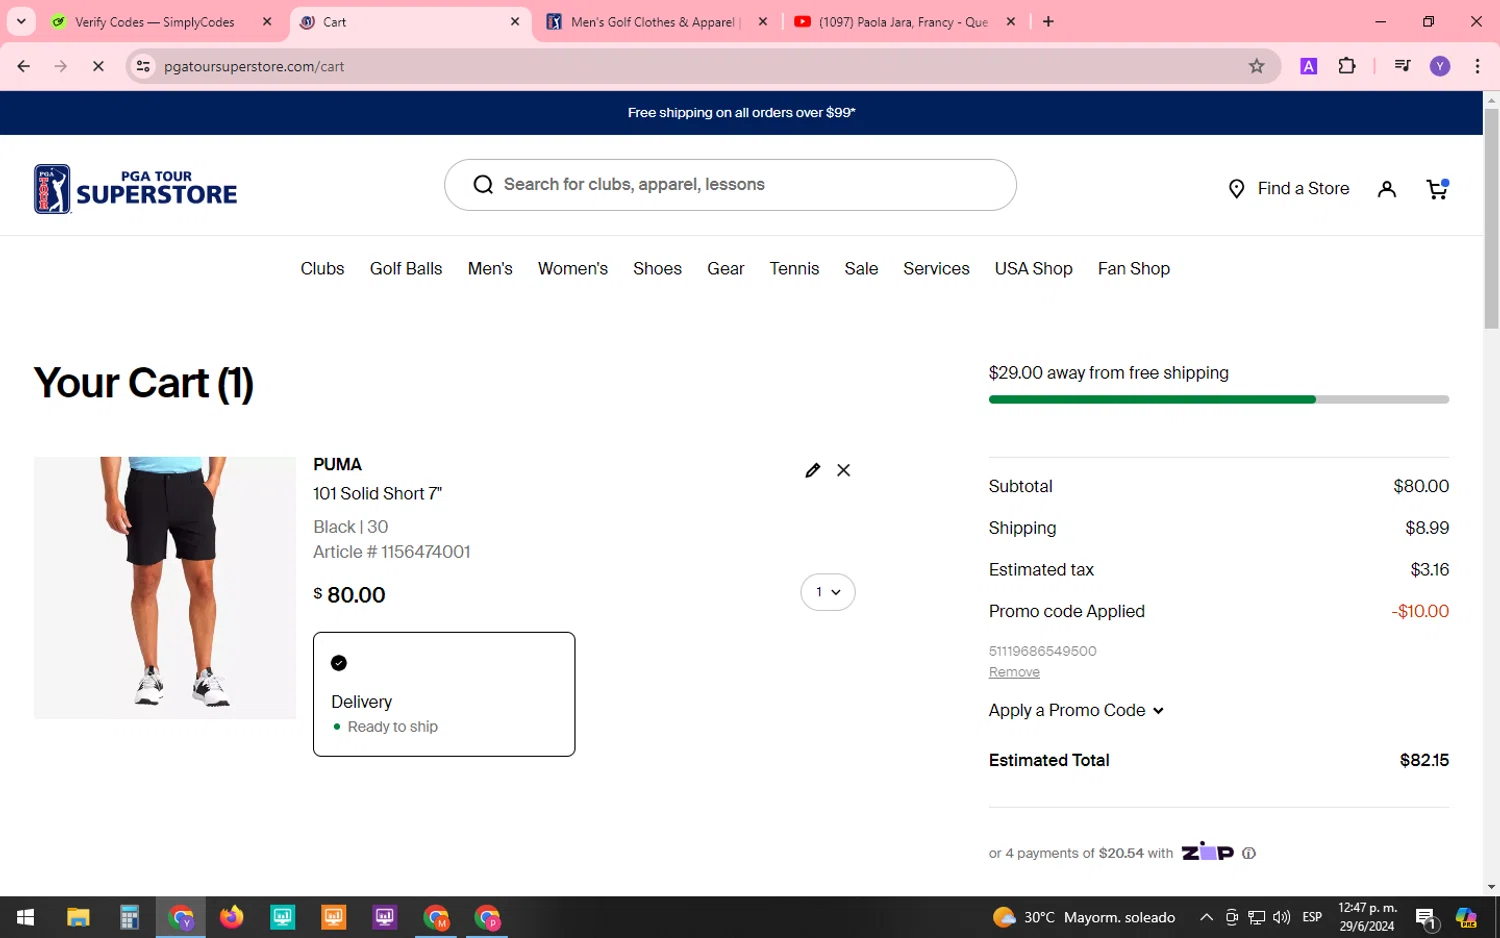
Task: Open the PUMA shorts product image
Action: click(165, 587)
